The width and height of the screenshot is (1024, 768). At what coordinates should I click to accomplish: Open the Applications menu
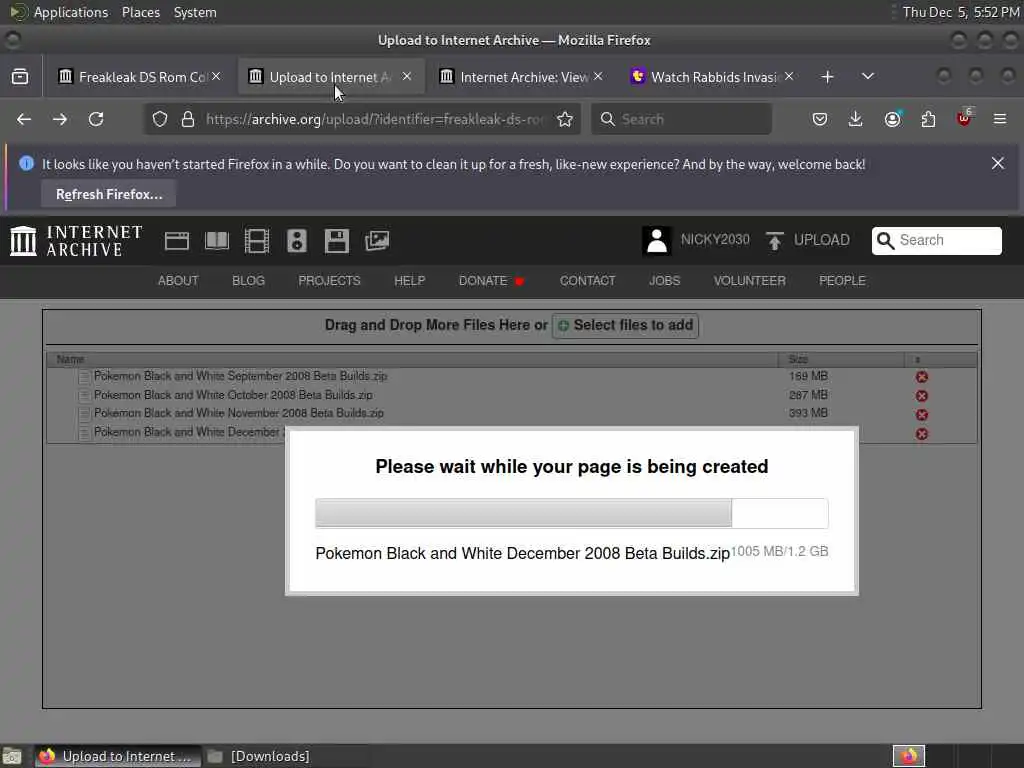[x=71, y=12]
